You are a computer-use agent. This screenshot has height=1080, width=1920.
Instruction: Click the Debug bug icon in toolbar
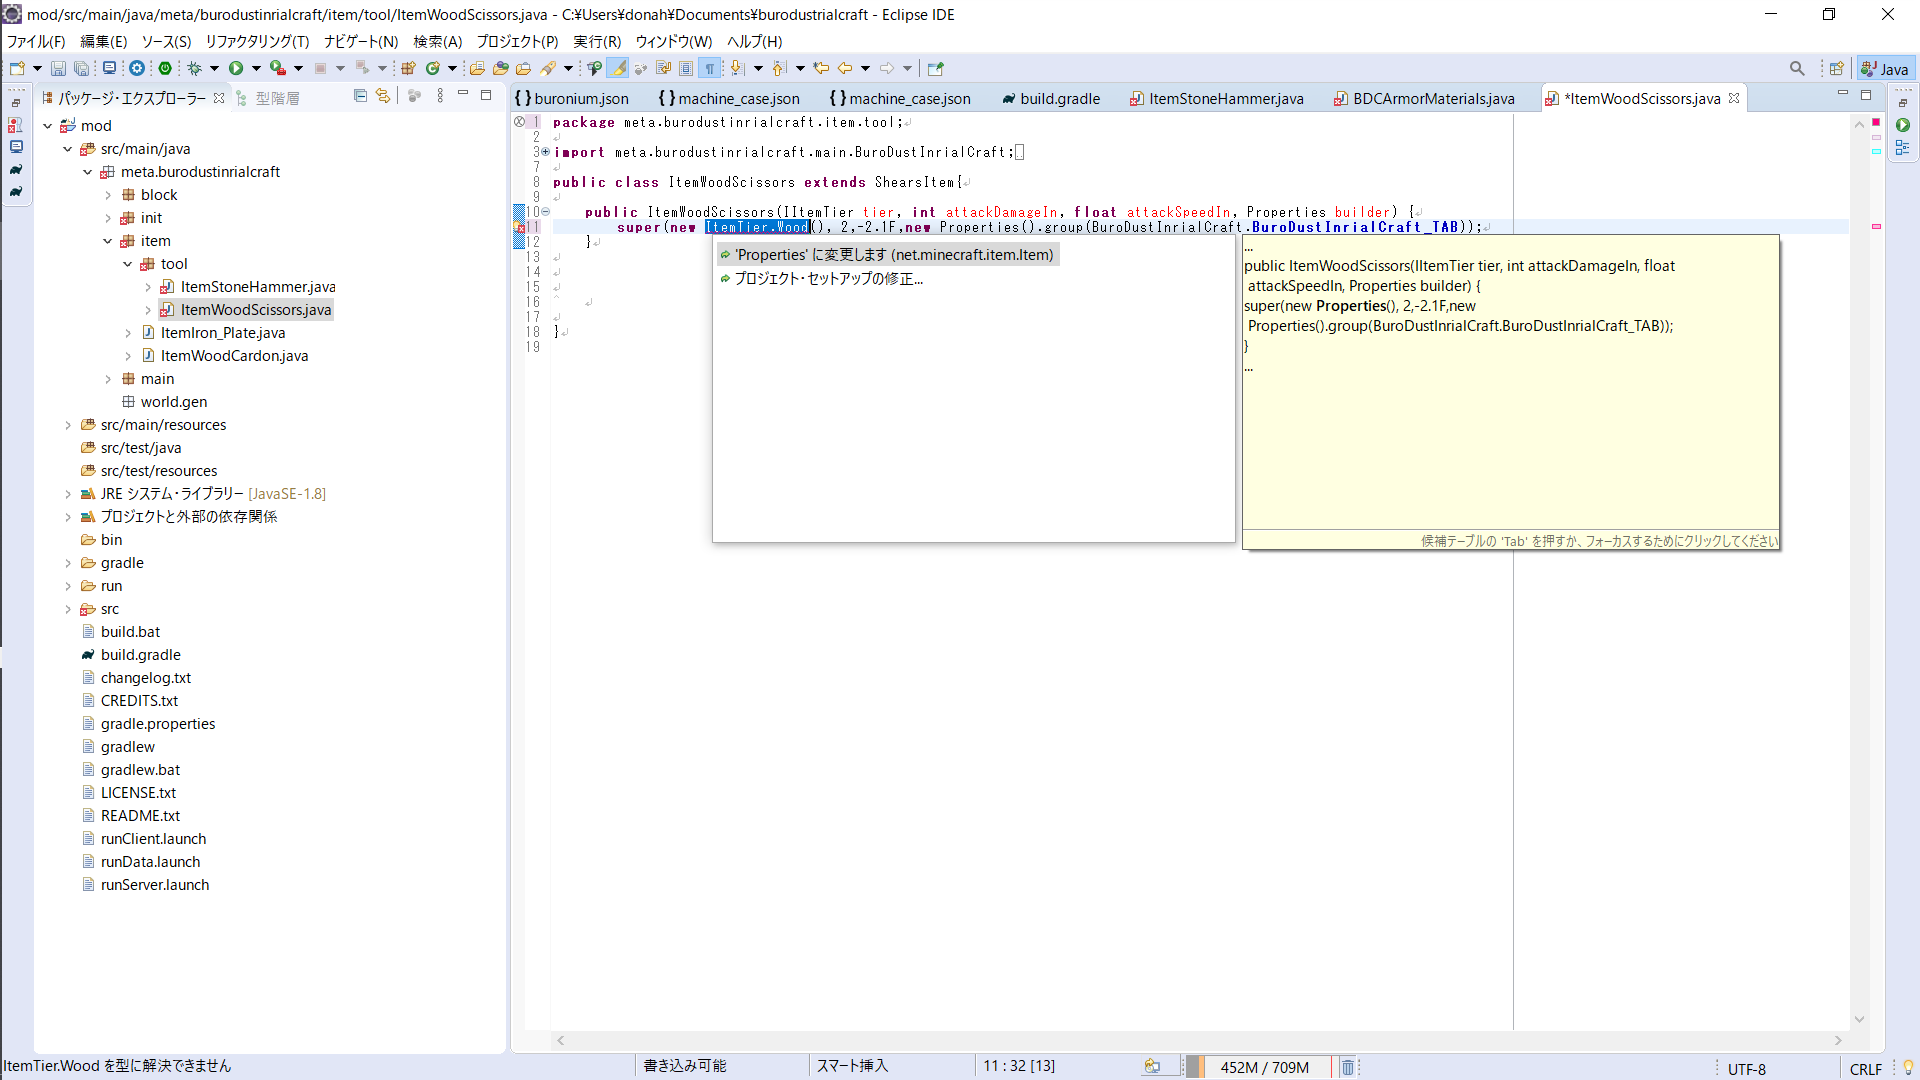[x=195, y=68]
